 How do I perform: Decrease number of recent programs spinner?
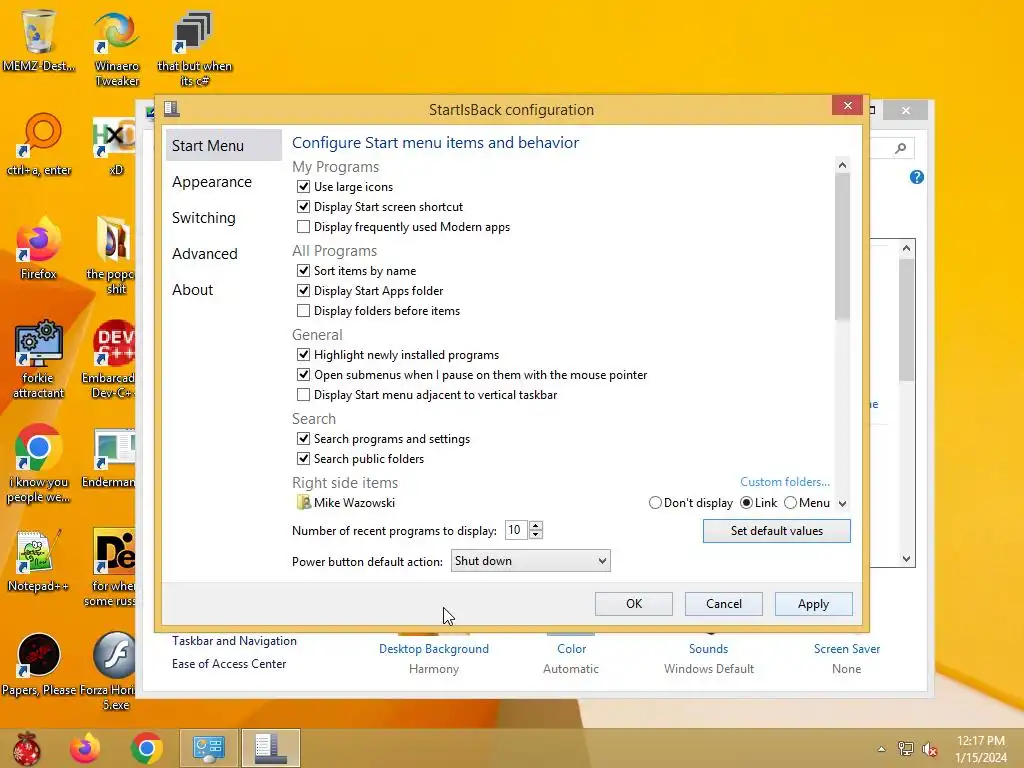pyautogui.click(x=536, y=535)
